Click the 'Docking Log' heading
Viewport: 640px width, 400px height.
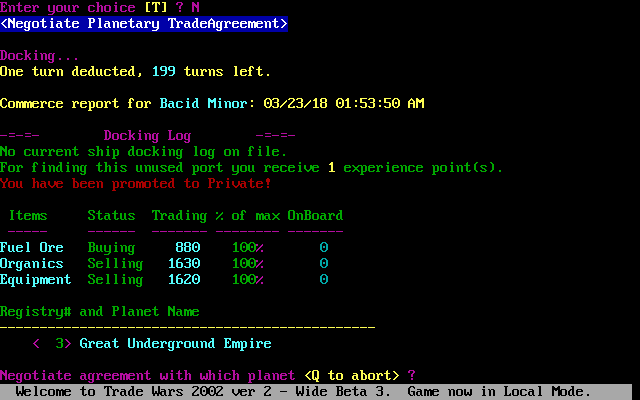coord(147,136)
